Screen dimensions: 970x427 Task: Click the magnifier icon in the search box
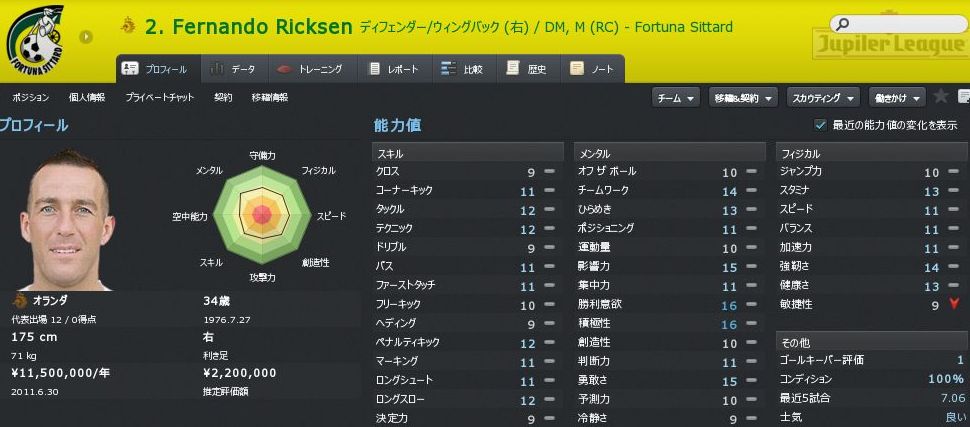tap(843, 25)
